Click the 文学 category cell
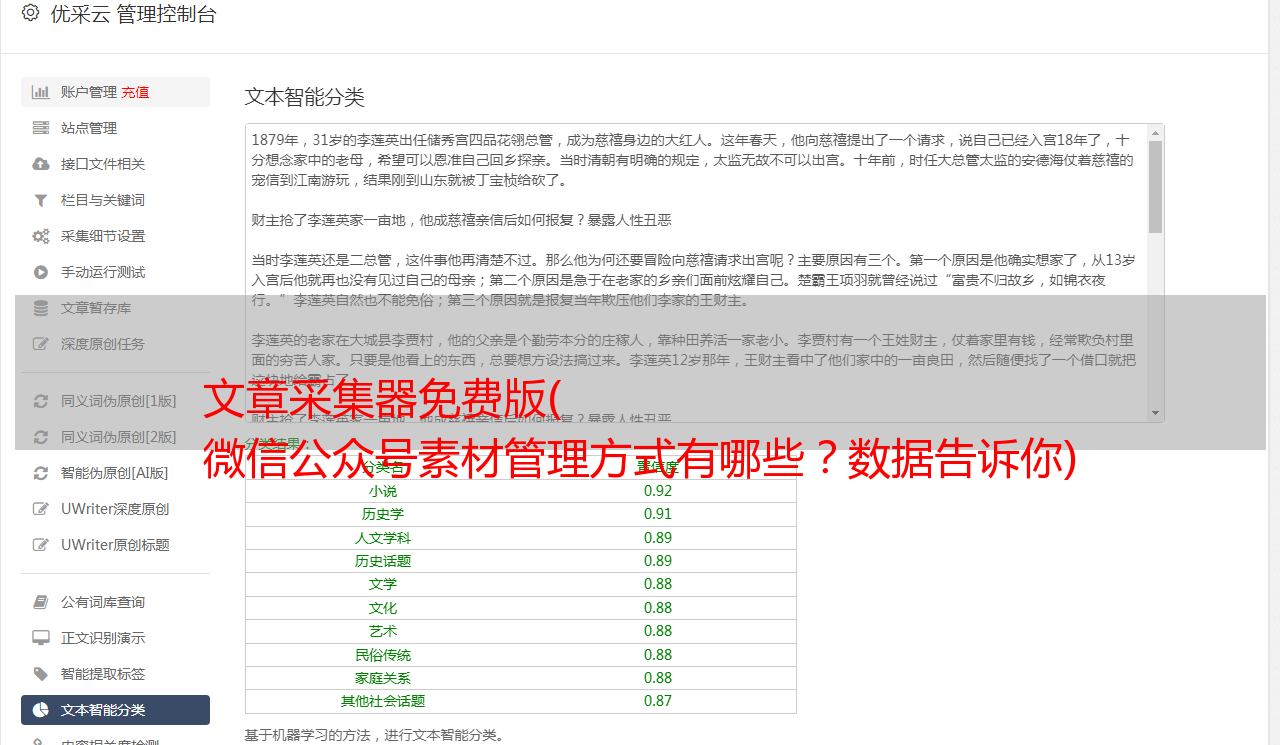This screenshot has height=745, width=1280. (383, 584)
